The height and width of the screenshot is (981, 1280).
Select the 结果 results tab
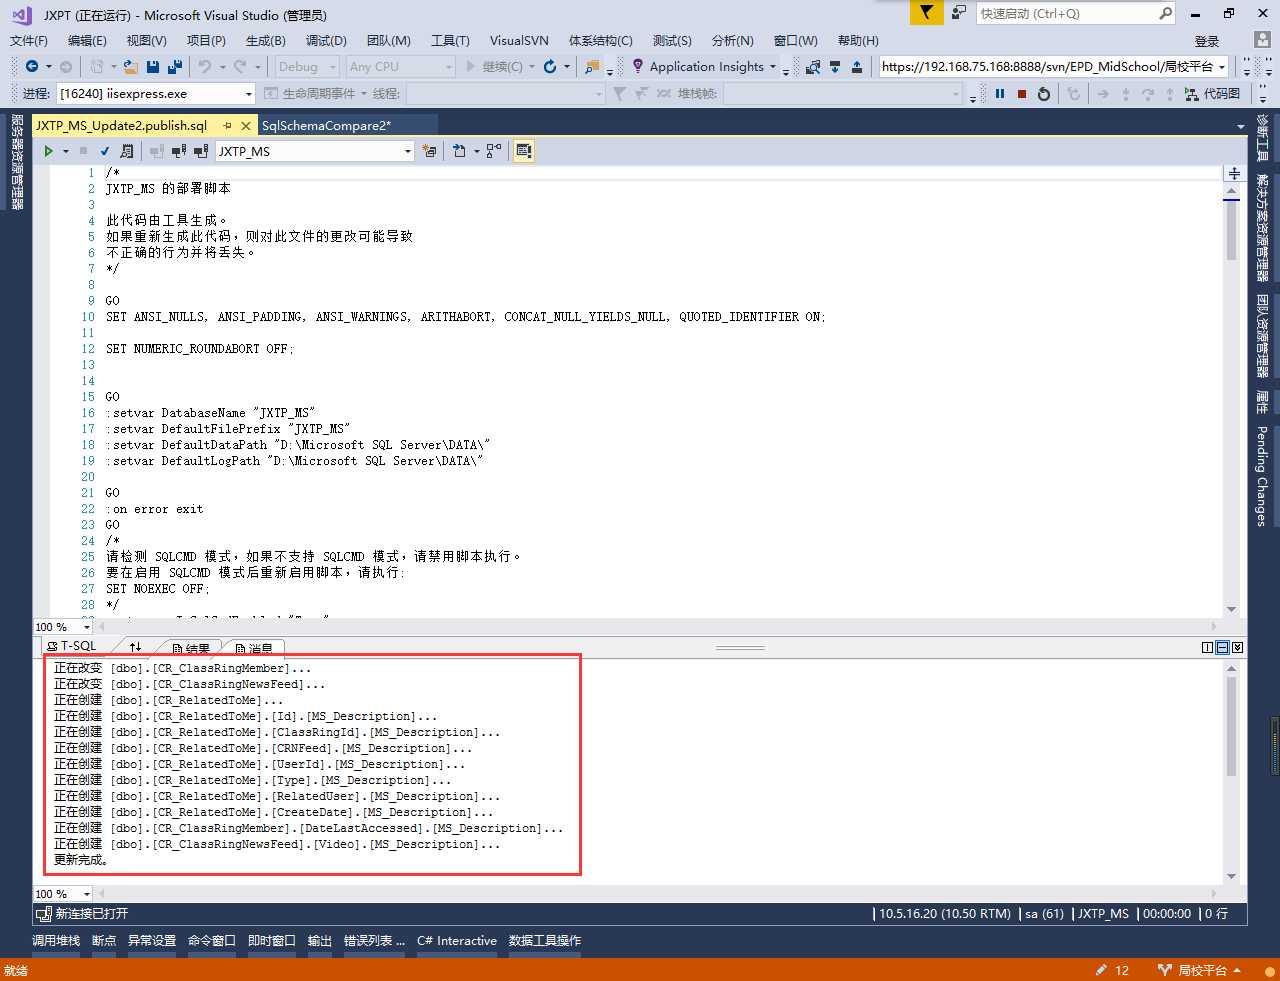tap(191, 648)
